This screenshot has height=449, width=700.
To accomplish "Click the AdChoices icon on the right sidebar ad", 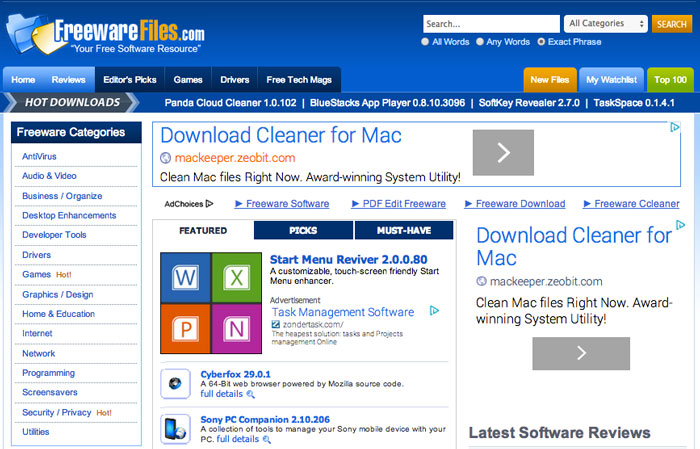I will coord(680,225).
